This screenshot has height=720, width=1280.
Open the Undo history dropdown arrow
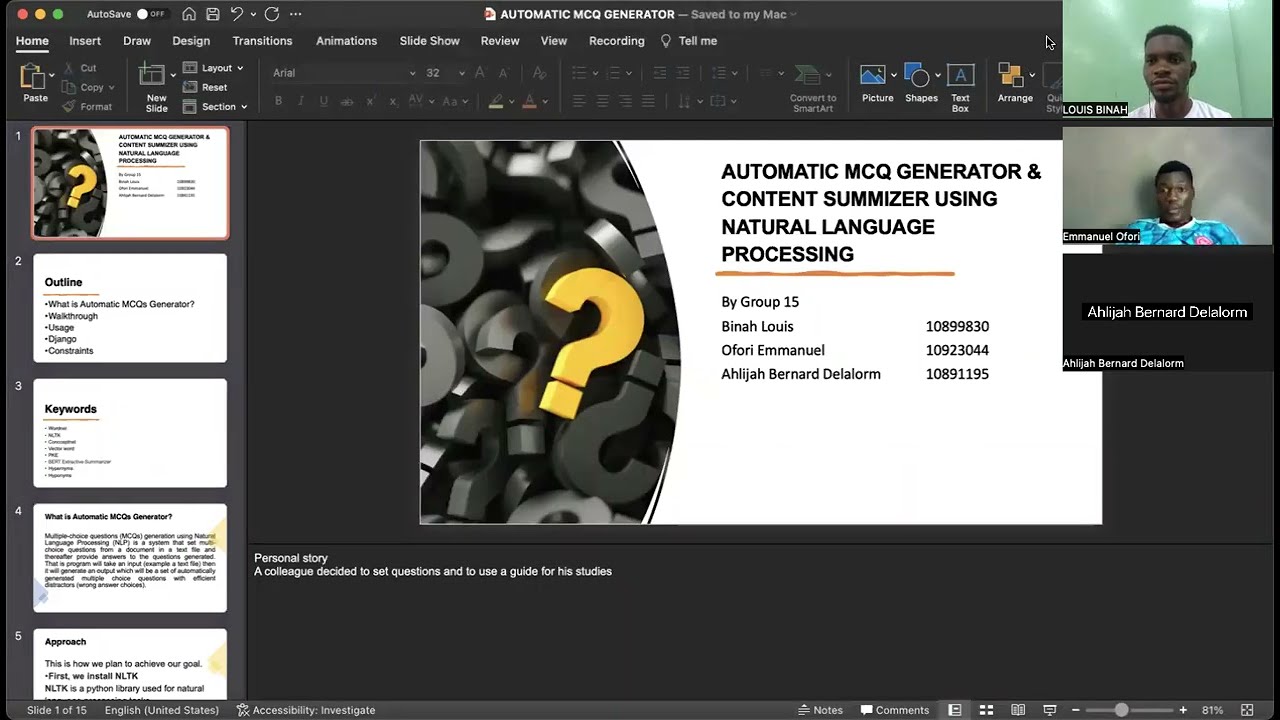click(x=253, y=14)
